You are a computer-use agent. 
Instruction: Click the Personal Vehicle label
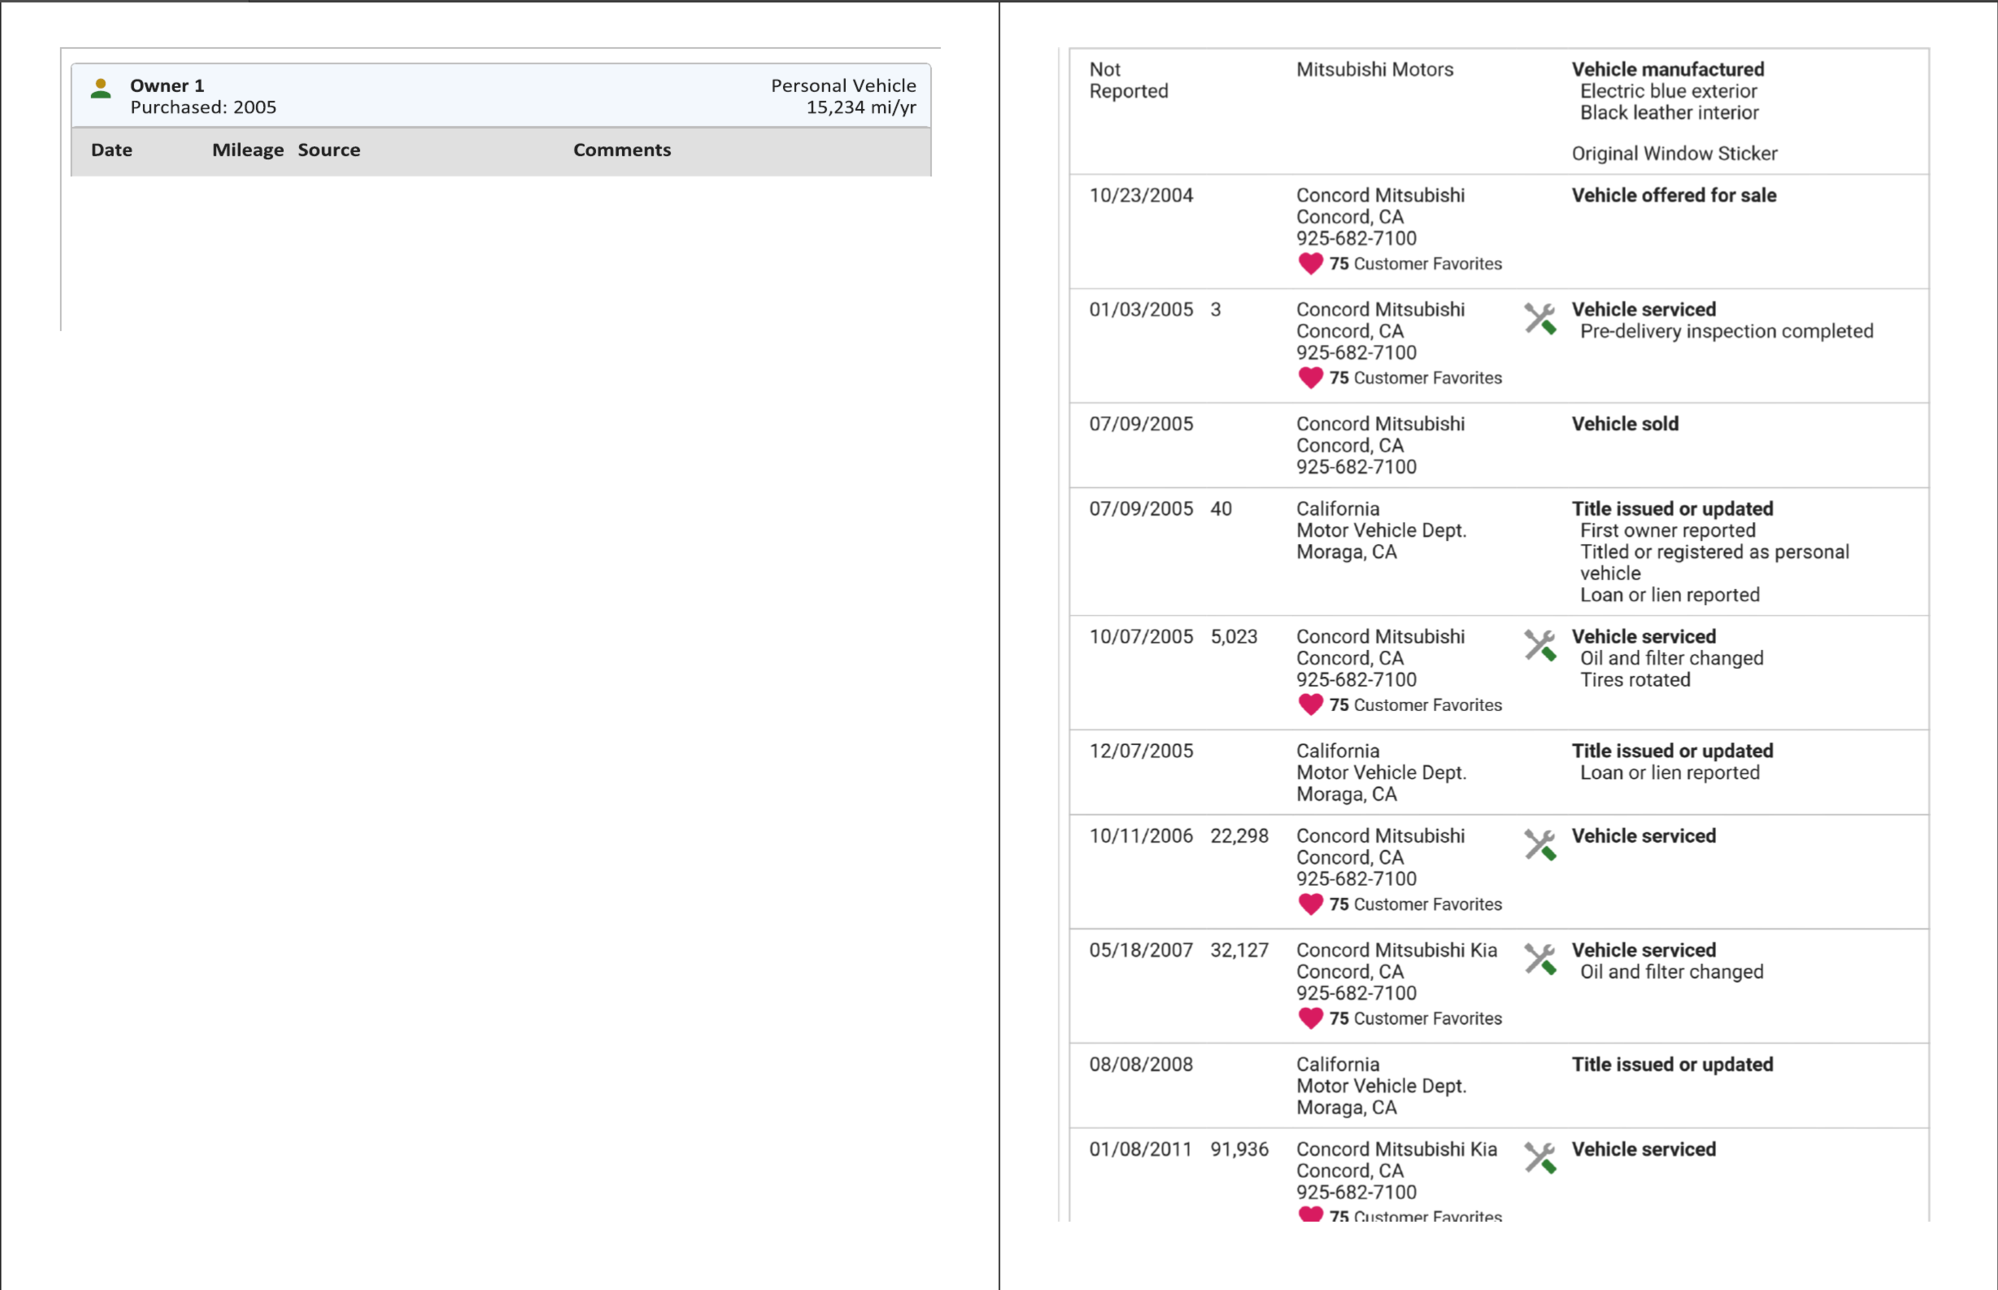pos(843,86)
